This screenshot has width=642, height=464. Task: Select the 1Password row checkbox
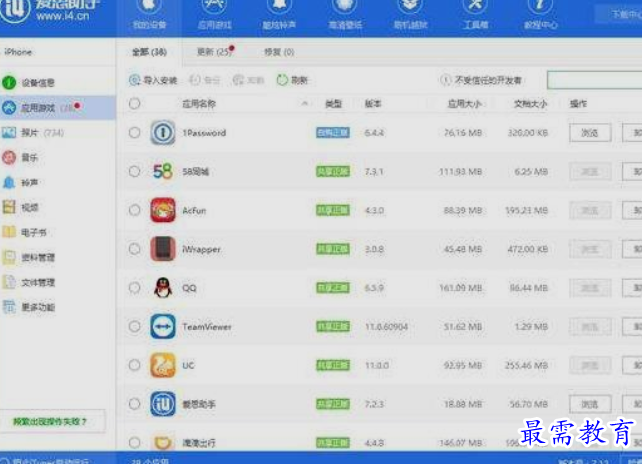pos(134,133)
